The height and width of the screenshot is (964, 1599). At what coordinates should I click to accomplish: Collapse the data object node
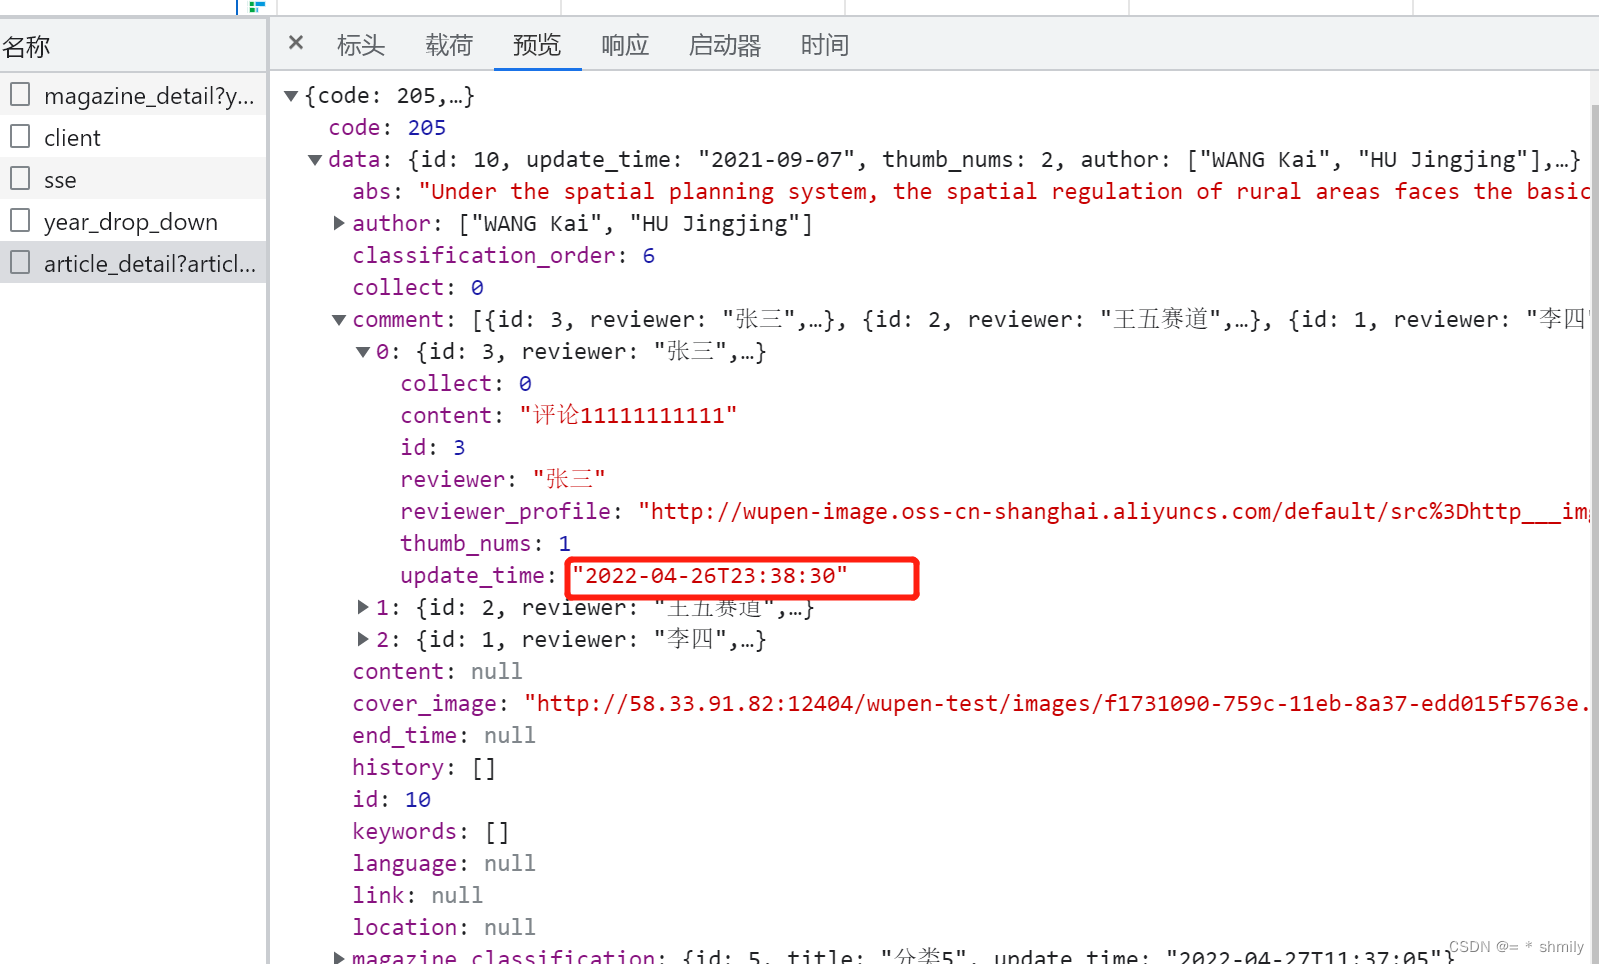pyautogui.click(x=315, y=160)
